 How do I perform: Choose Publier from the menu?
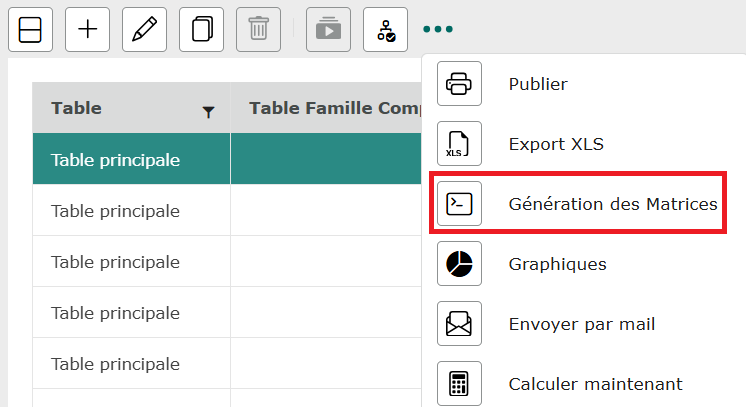point(537,84)
